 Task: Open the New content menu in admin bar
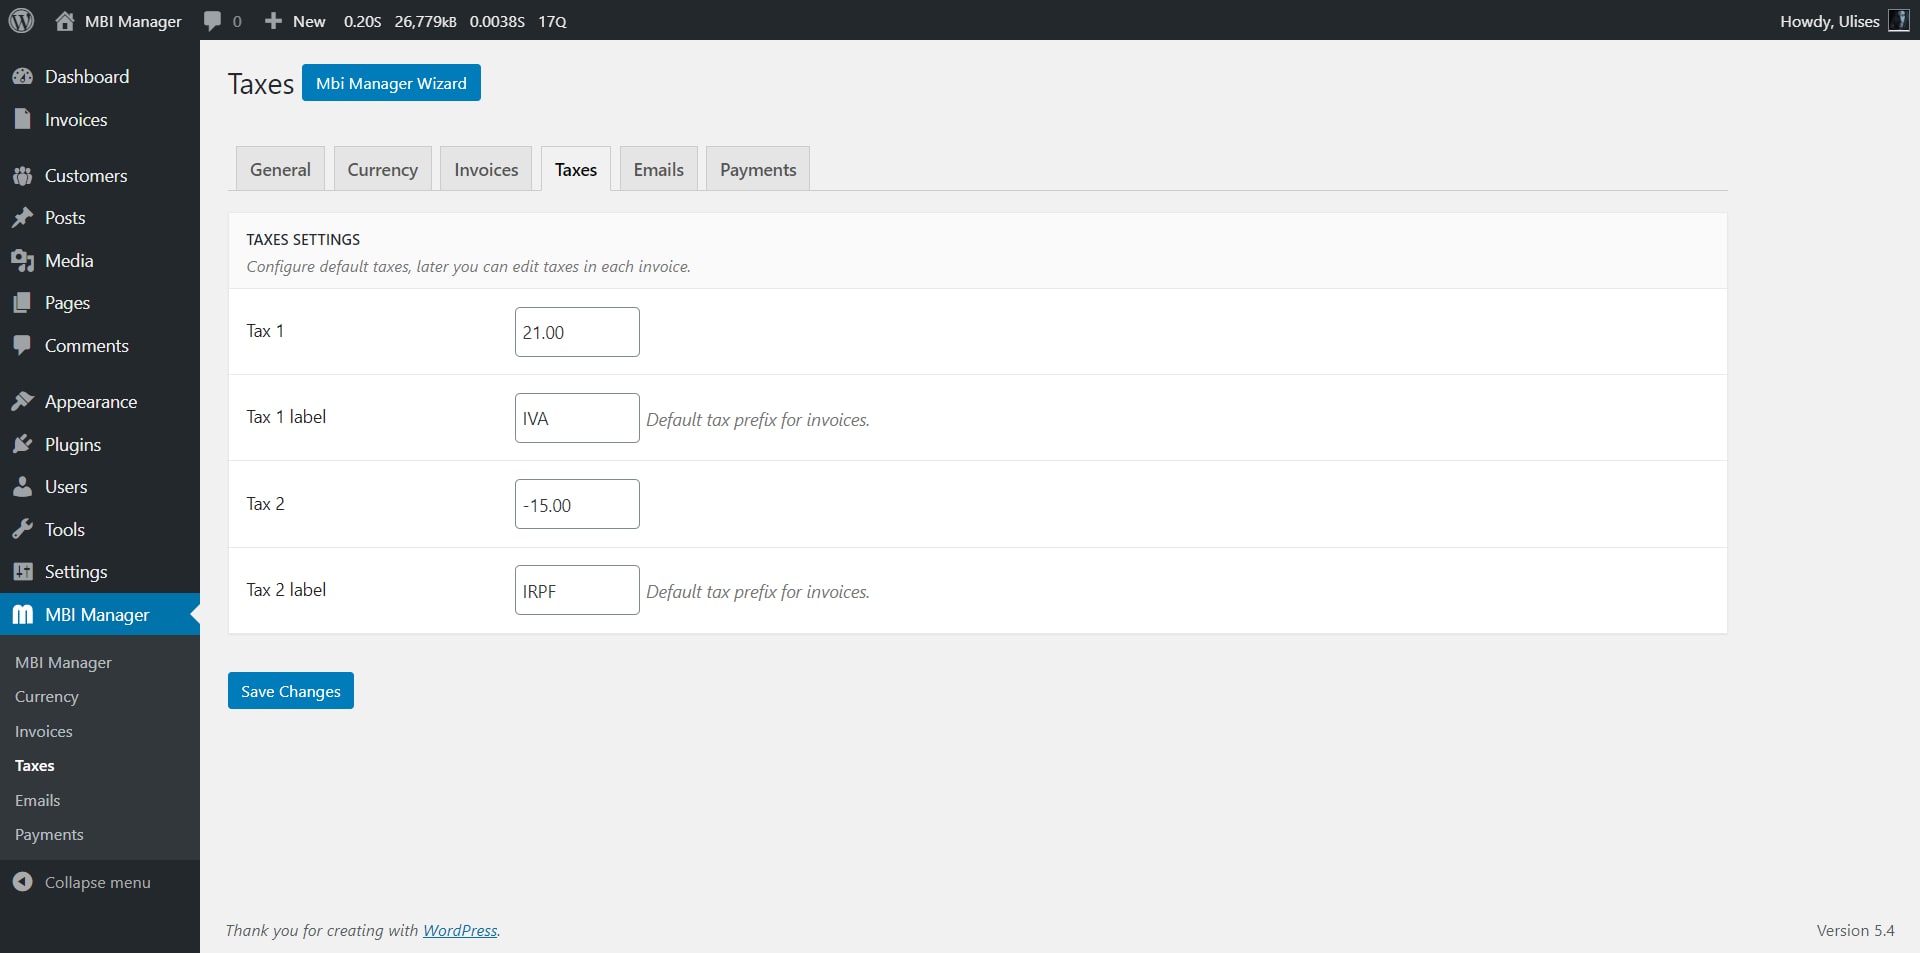pyautogui.click(x=295, y=21)
